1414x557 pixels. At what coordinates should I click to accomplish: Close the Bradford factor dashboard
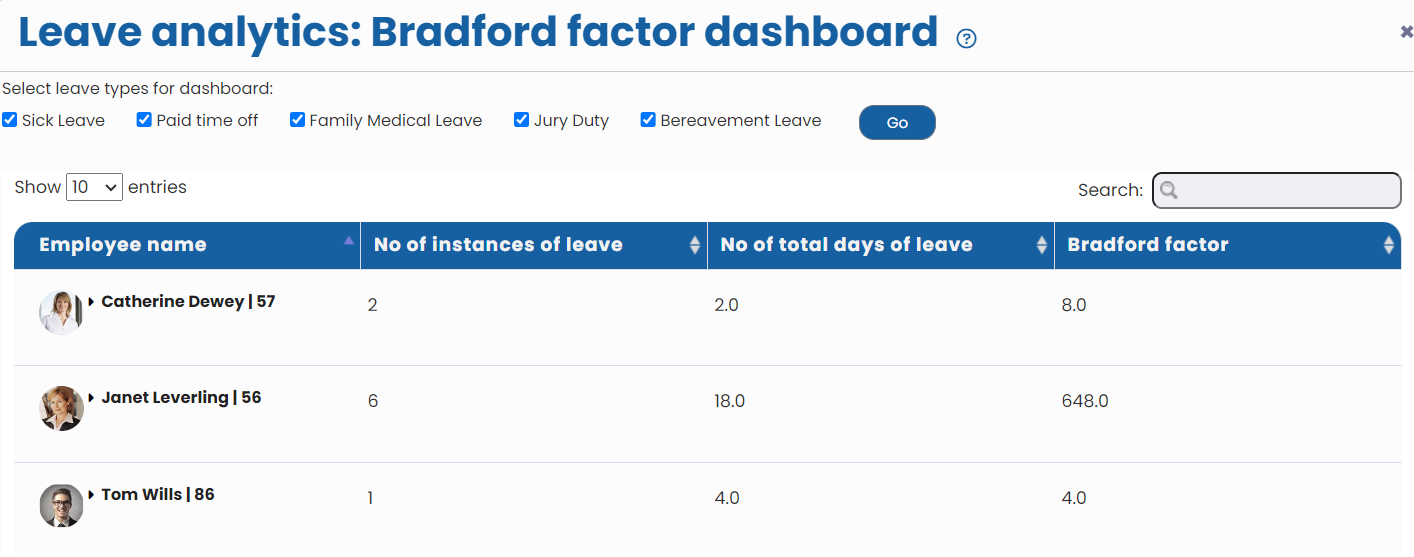[x=1406, y=32]
